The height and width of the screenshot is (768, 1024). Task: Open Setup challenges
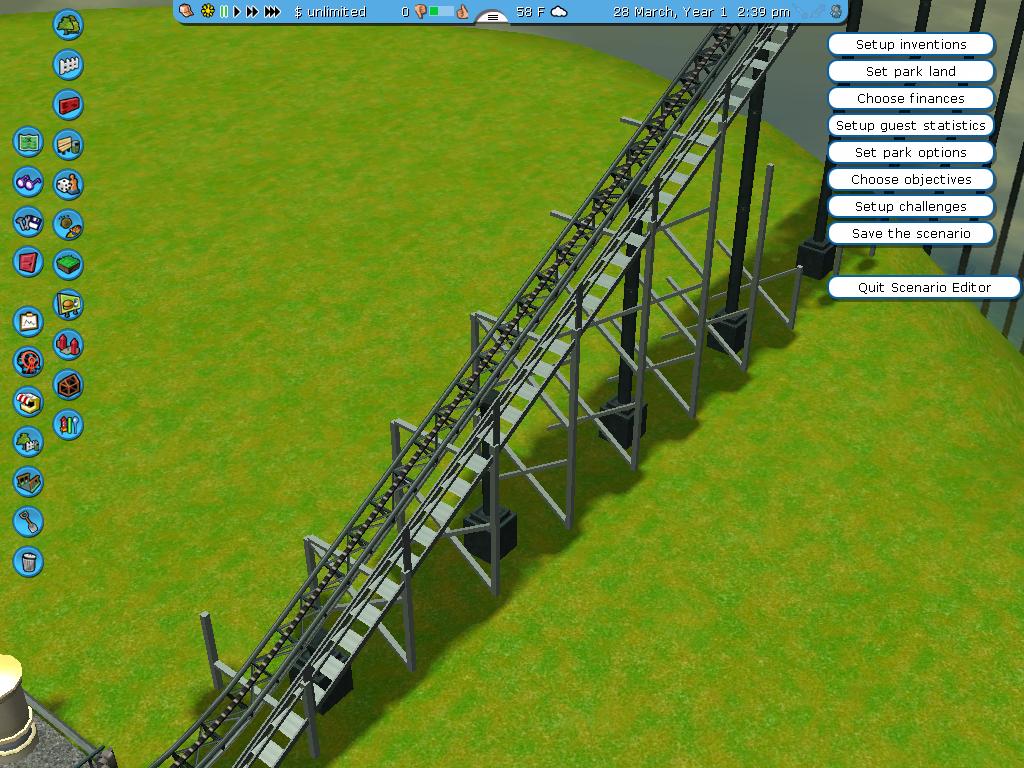pos(911,206)
